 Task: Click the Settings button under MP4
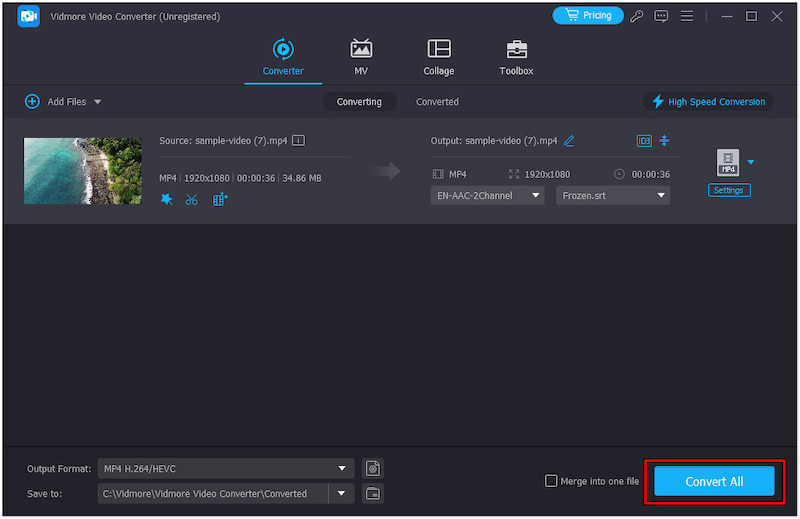click(729, 190)
